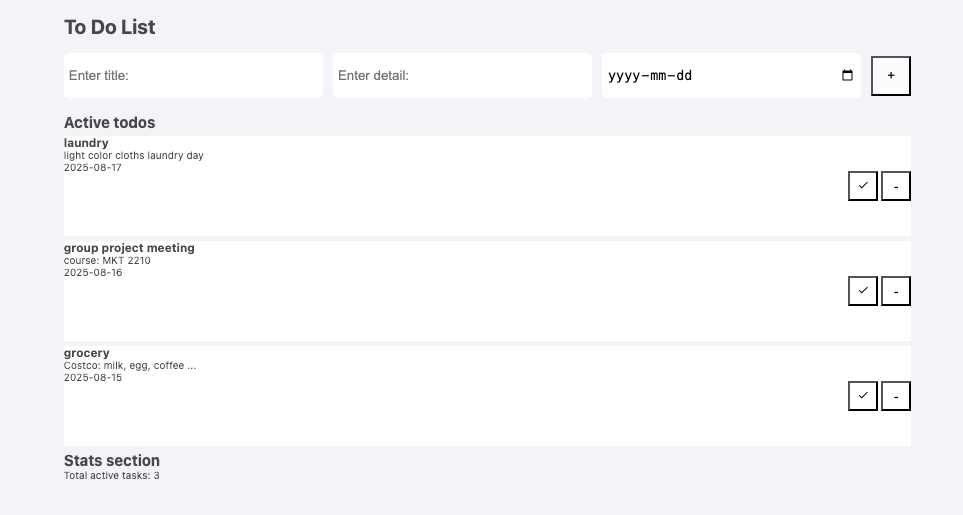Select the grocery todo title
Image resolution: width=963 pixels, height=515 pixels.
(x=87, y=353)
